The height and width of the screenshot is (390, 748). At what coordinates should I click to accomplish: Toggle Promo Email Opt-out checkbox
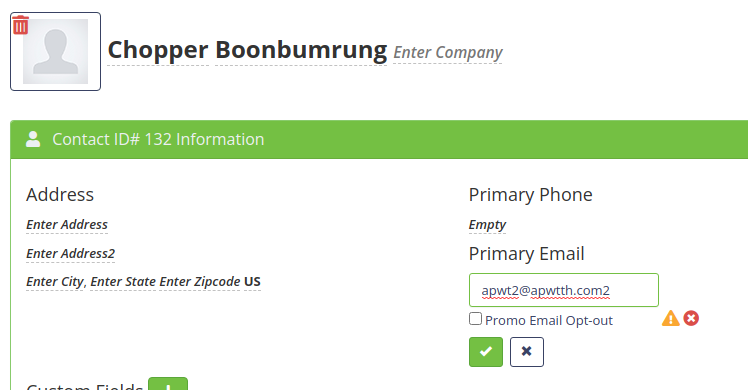(x=475, y=318)
